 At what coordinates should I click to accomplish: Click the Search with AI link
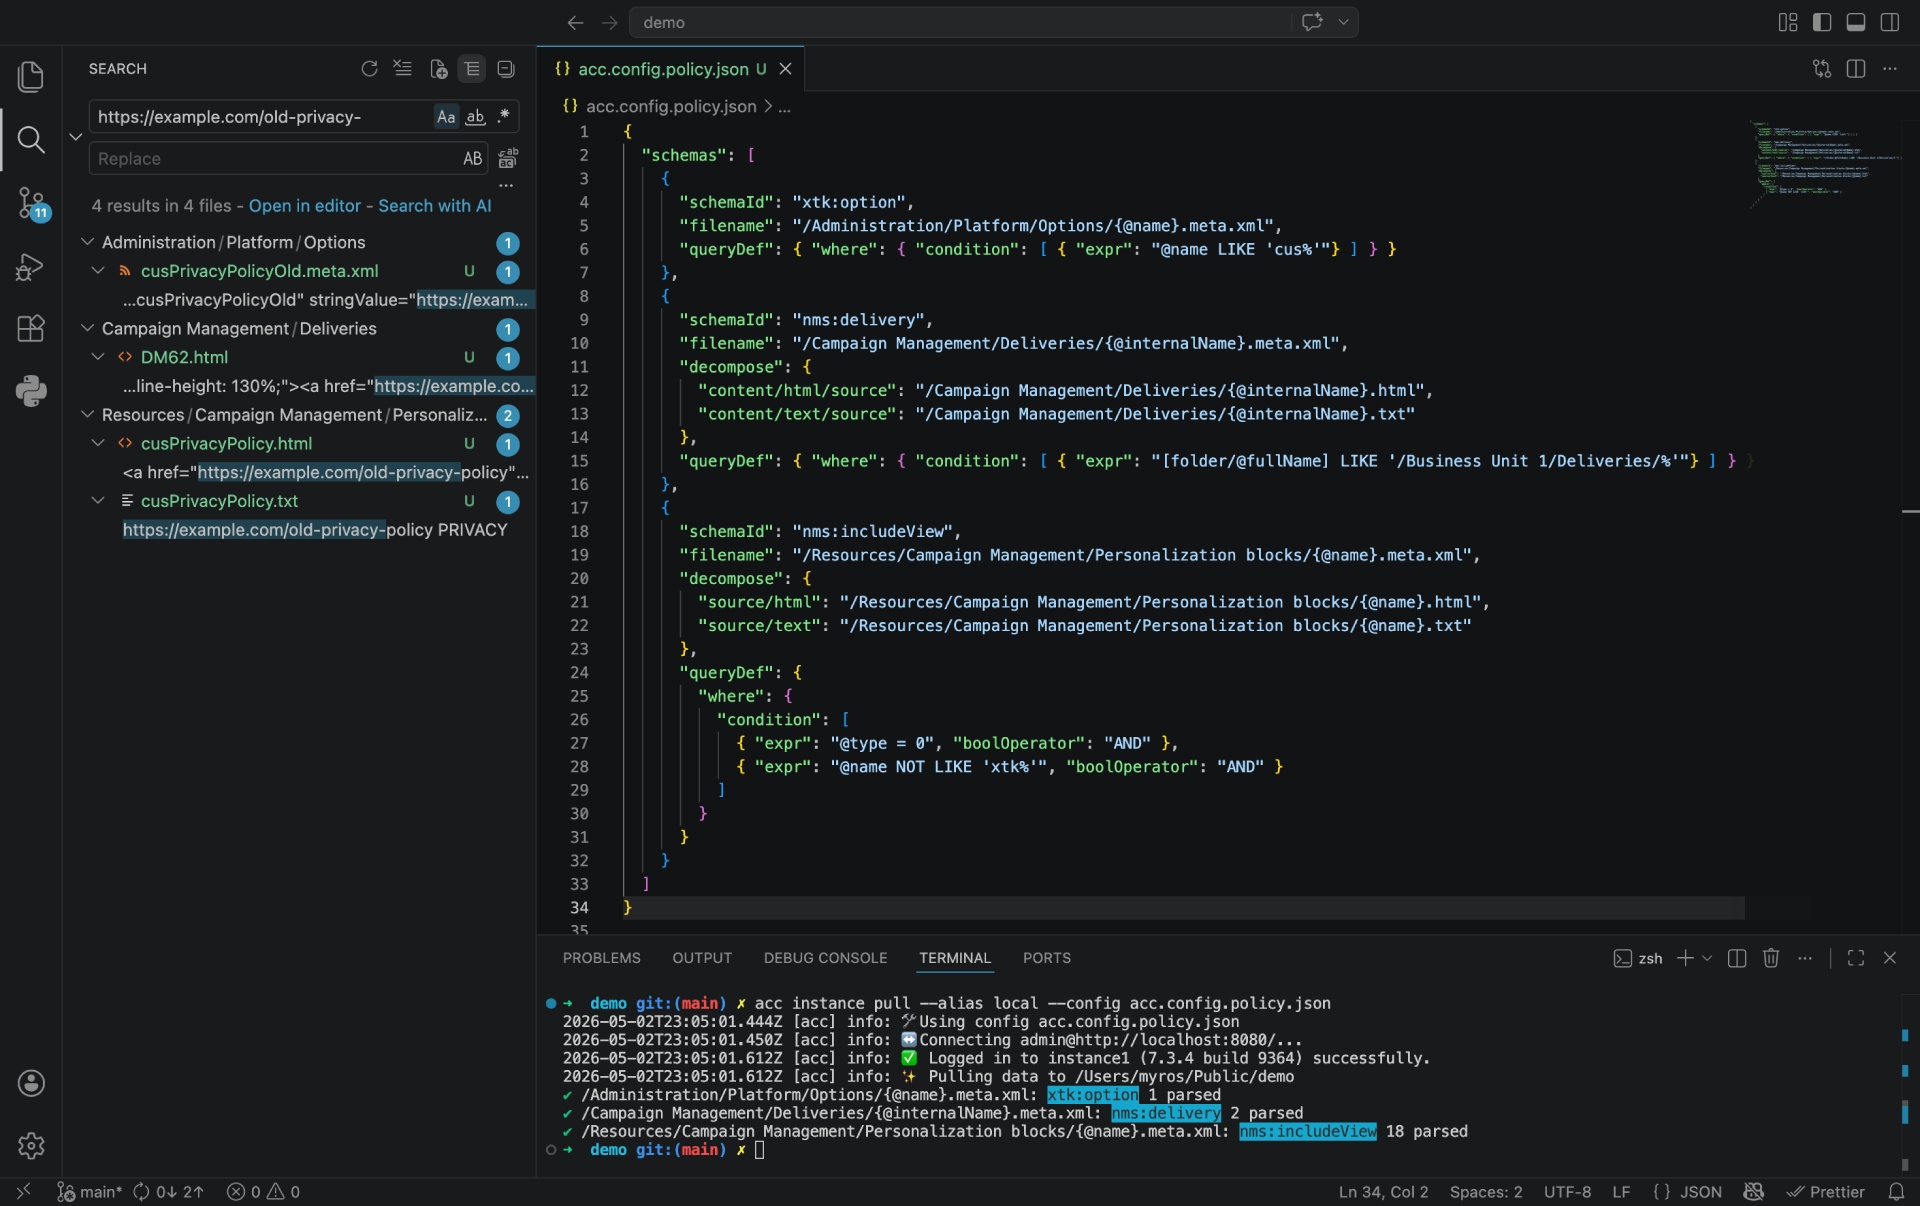coord(435,205)
